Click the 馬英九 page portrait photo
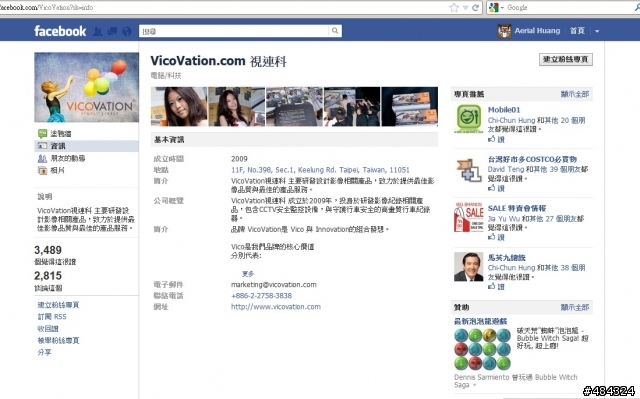Image resolution: width=640 pixels, height=399 pixels. click(x=469, y=267)
